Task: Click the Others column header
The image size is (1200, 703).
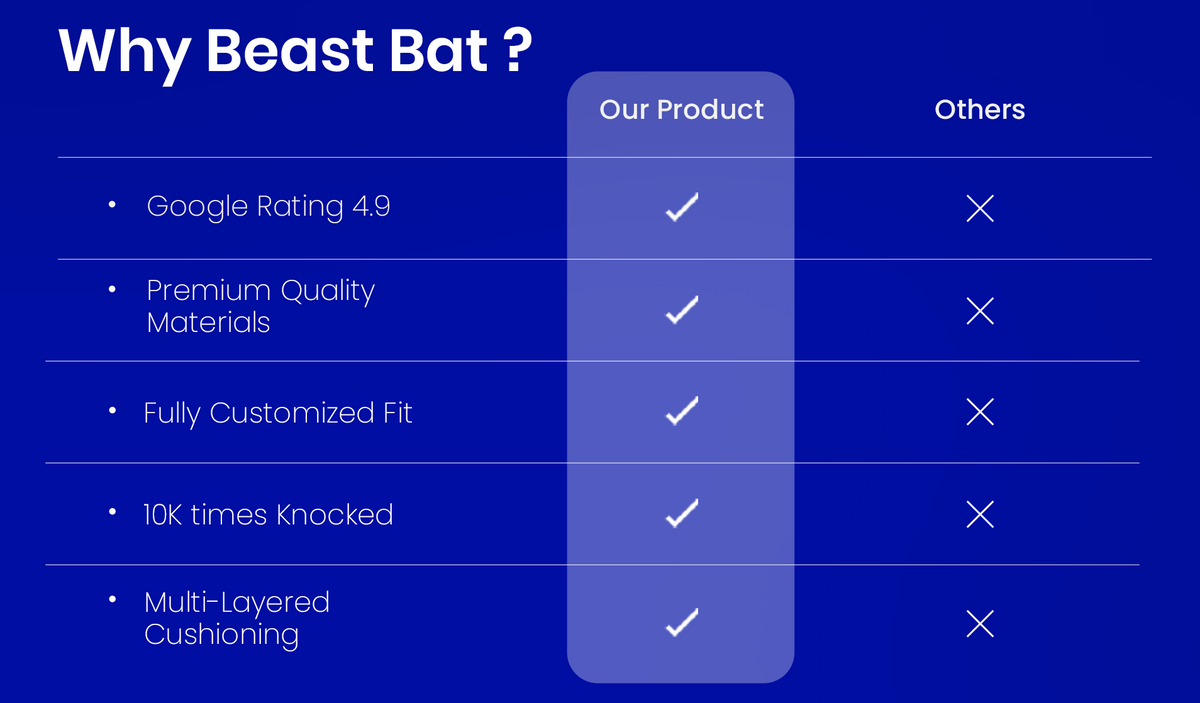Action: click(x=980, y=109)
